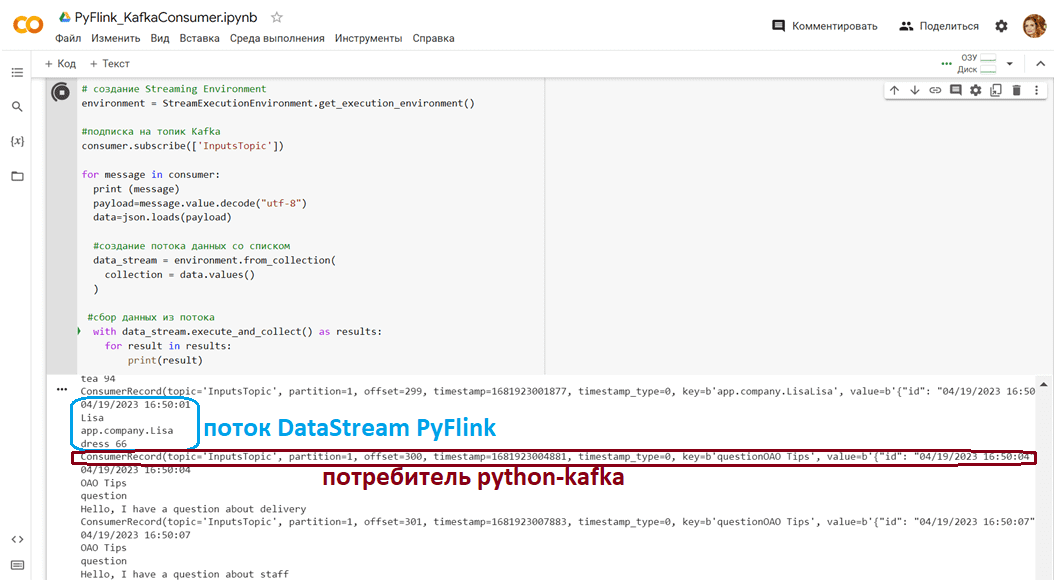
Task: Click the 'for message in consumer:' line
Action: click(x=151, y=174)
